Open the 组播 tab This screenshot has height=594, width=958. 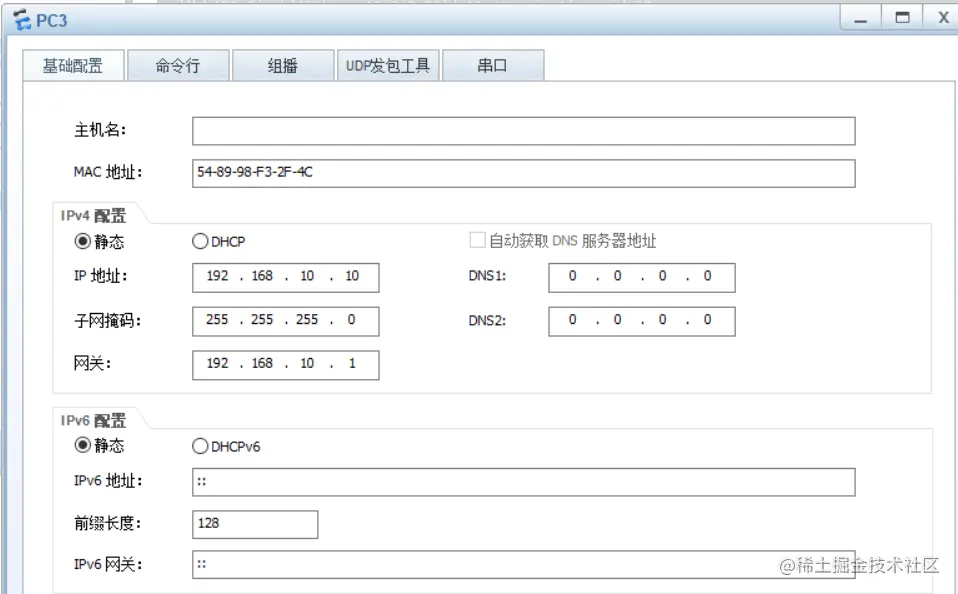[284, 64]
